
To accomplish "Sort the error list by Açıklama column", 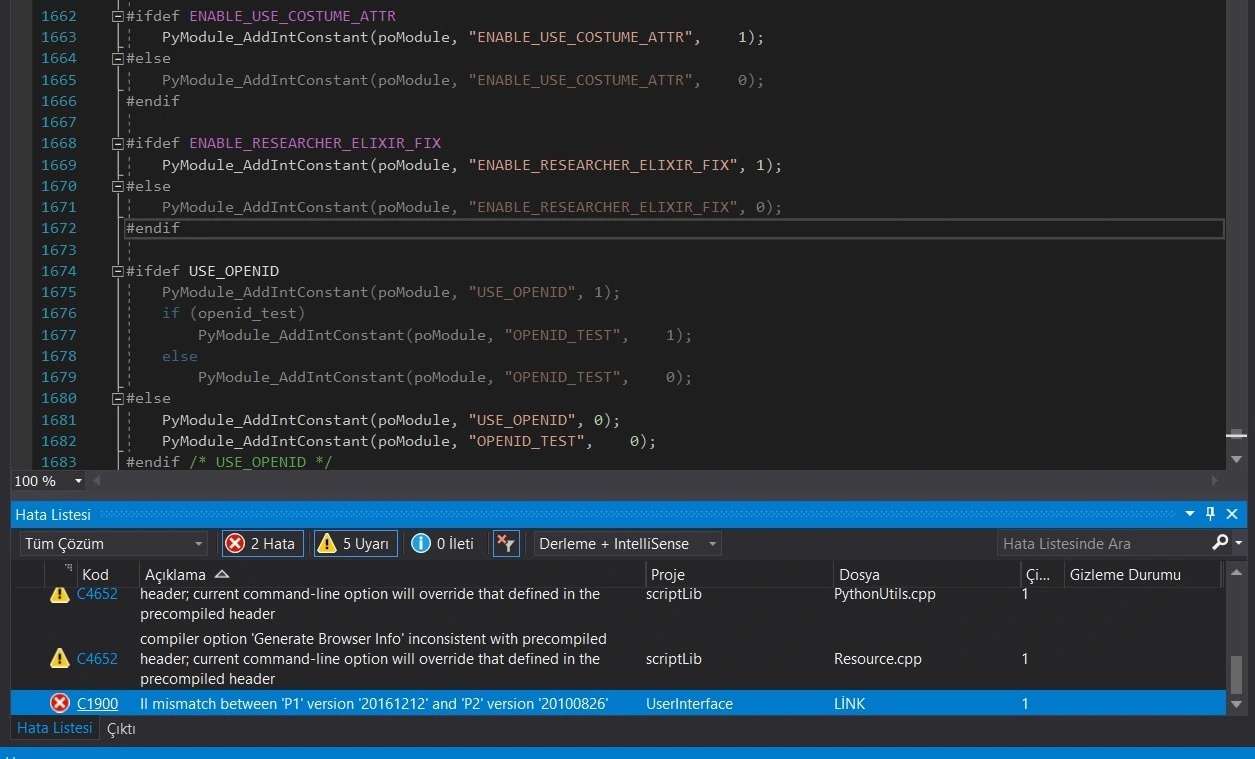I will click(175, 574).
